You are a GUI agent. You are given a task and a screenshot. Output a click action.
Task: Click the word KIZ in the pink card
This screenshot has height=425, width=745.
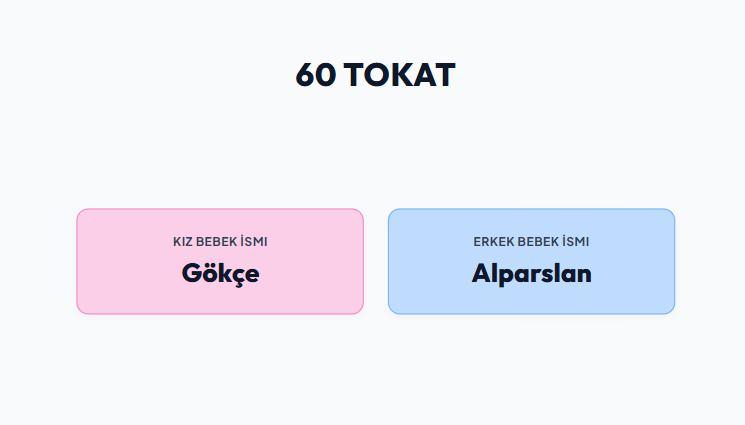point(183,241)
